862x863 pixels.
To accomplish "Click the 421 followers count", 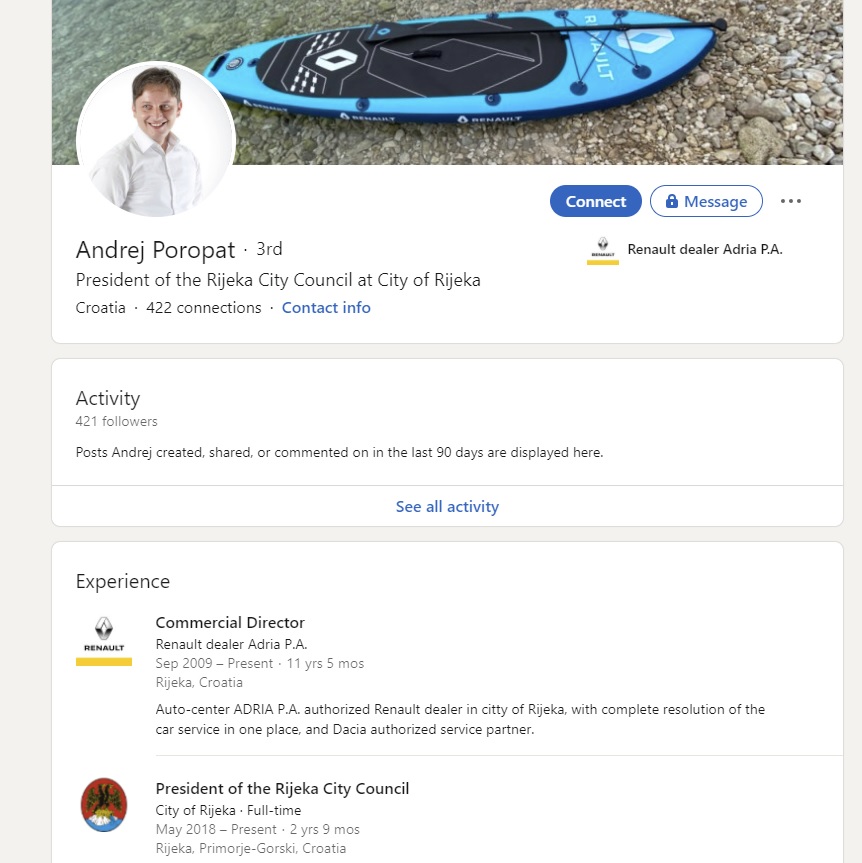I will (117, 422).
